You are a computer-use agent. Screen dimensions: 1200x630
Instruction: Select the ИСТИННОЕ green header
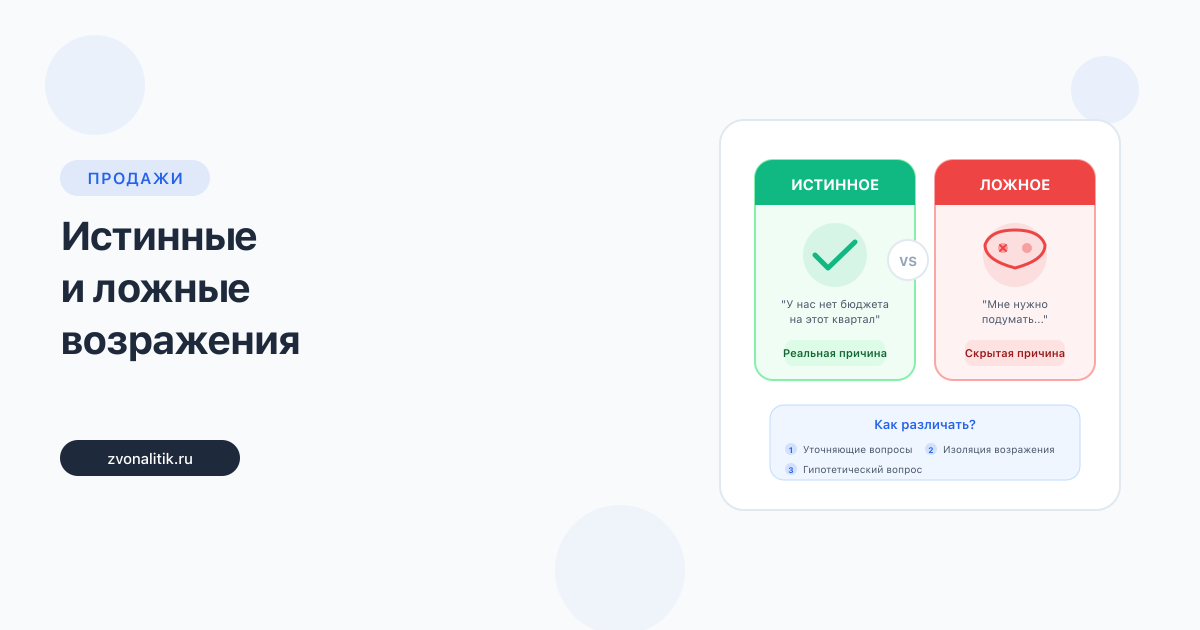[835, 184]
